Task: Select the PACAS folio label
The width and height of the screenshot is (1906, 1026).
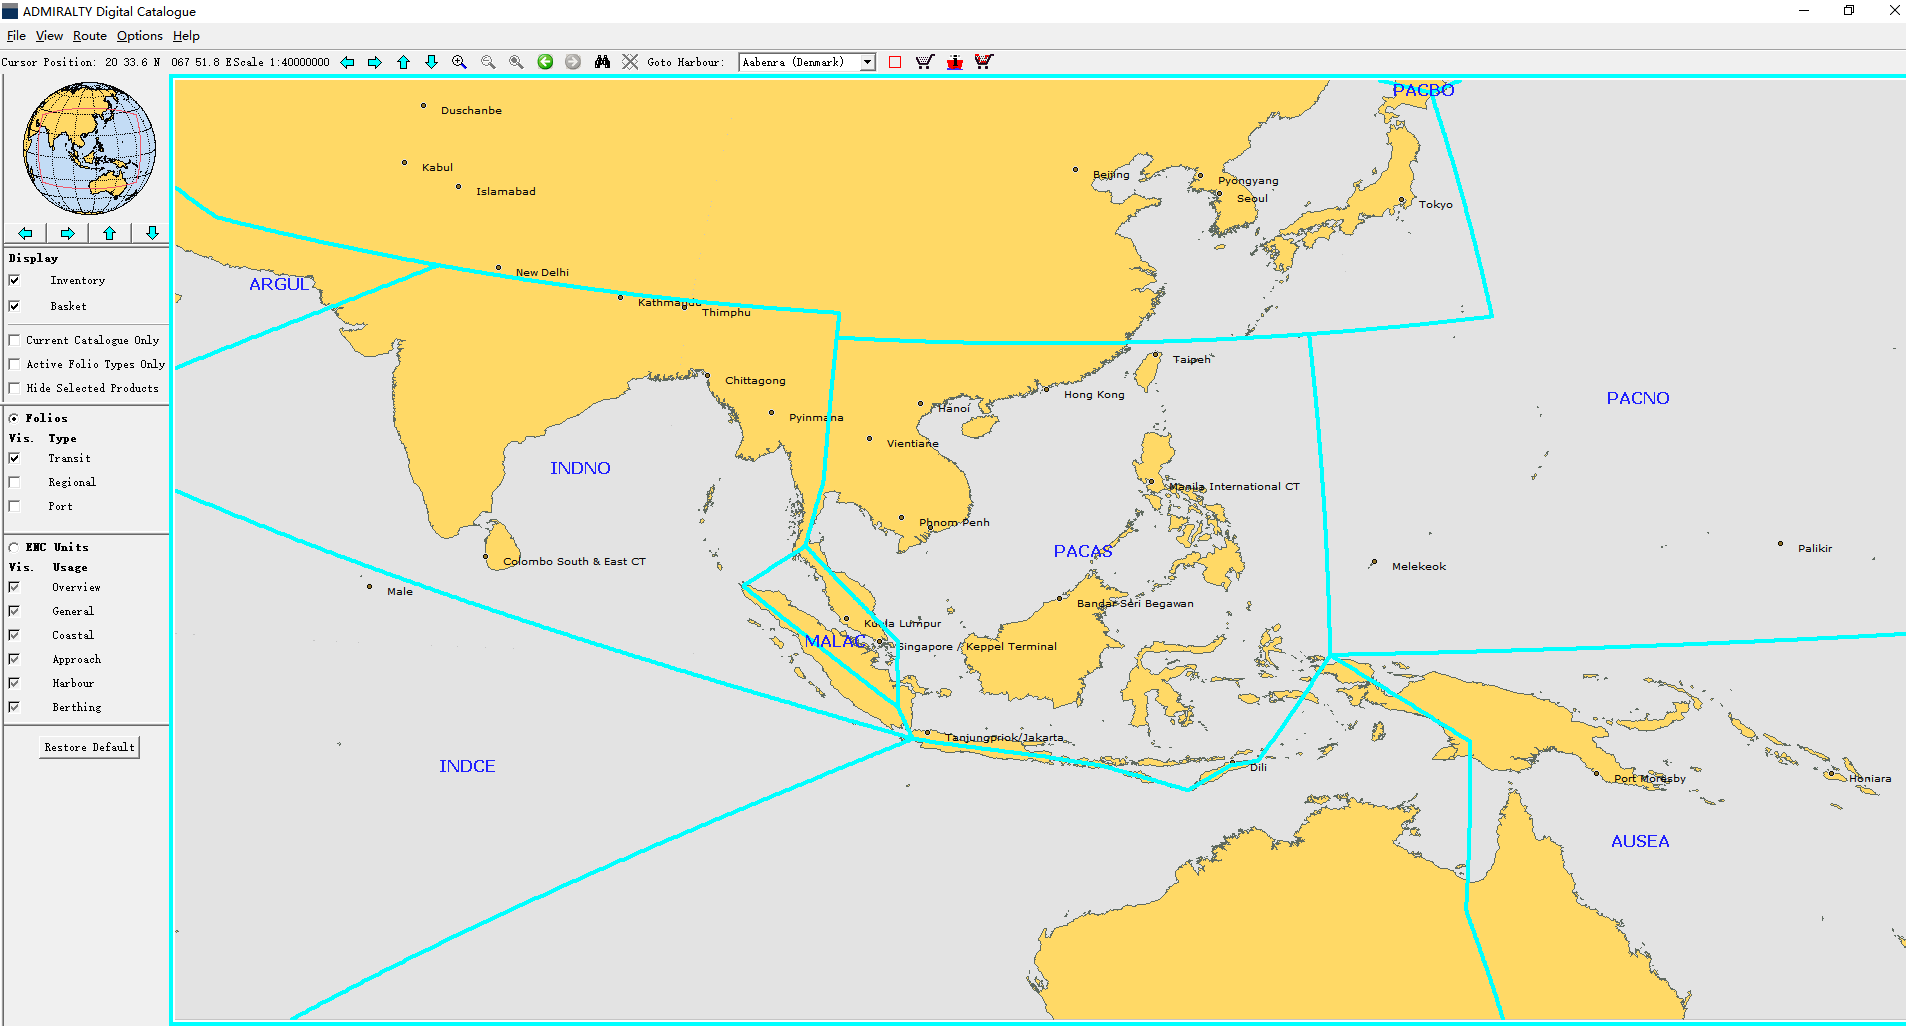Action: click(x=1083, y=551)
